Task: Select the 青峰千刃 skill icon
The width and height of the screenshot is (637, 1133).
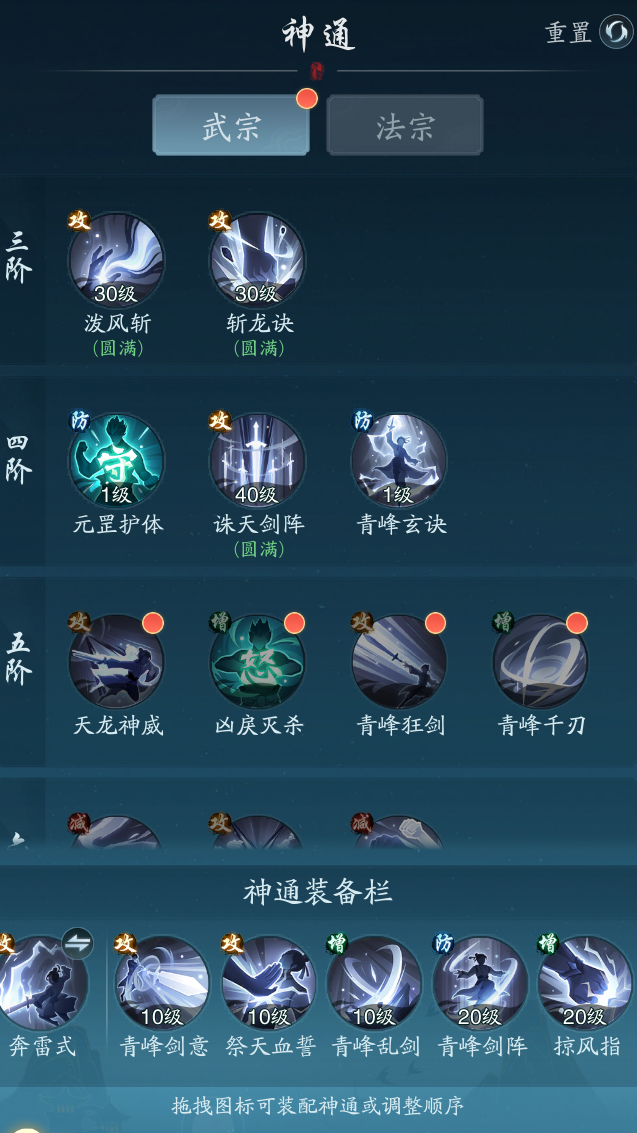Action: tap(540, 662)
